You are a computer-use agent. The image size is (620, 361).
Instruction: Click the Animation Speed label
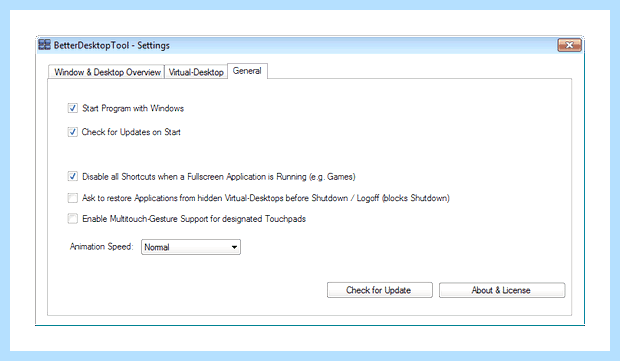click(x=101, y=246)
